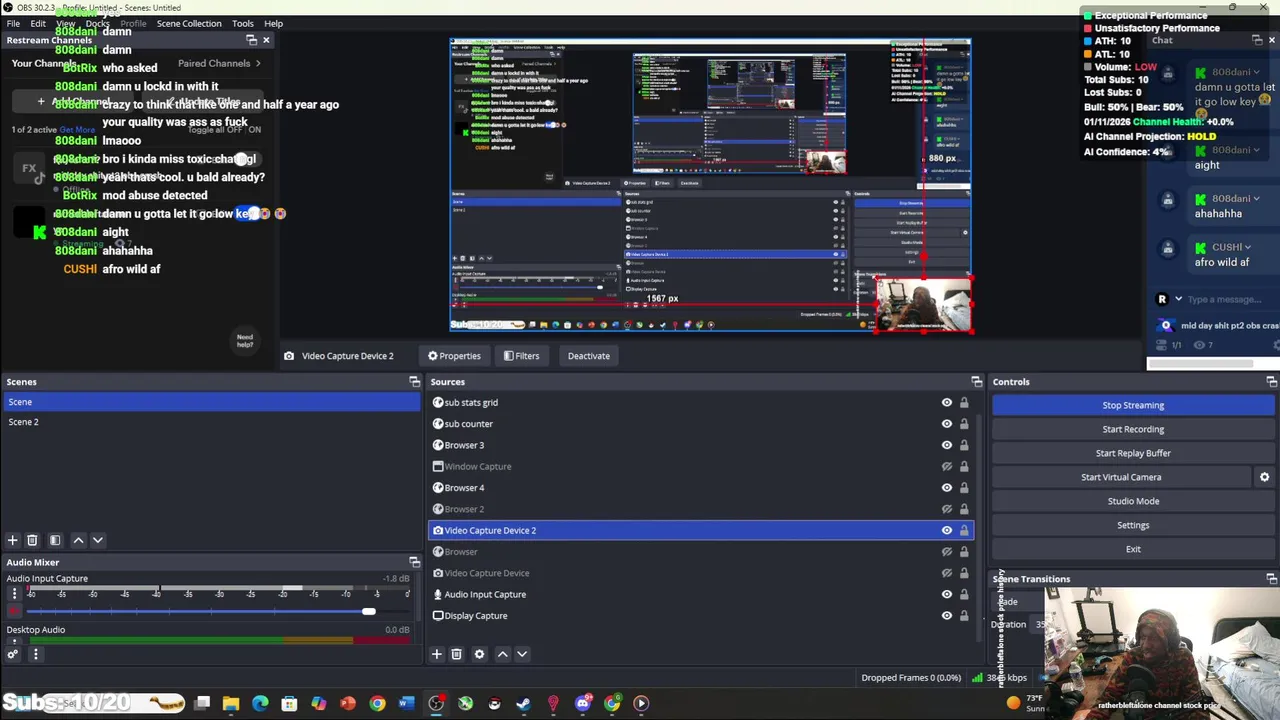Unlock the Audio Input Capture source
Viewport: 1280px width, 720px height.
pos(964,595)
